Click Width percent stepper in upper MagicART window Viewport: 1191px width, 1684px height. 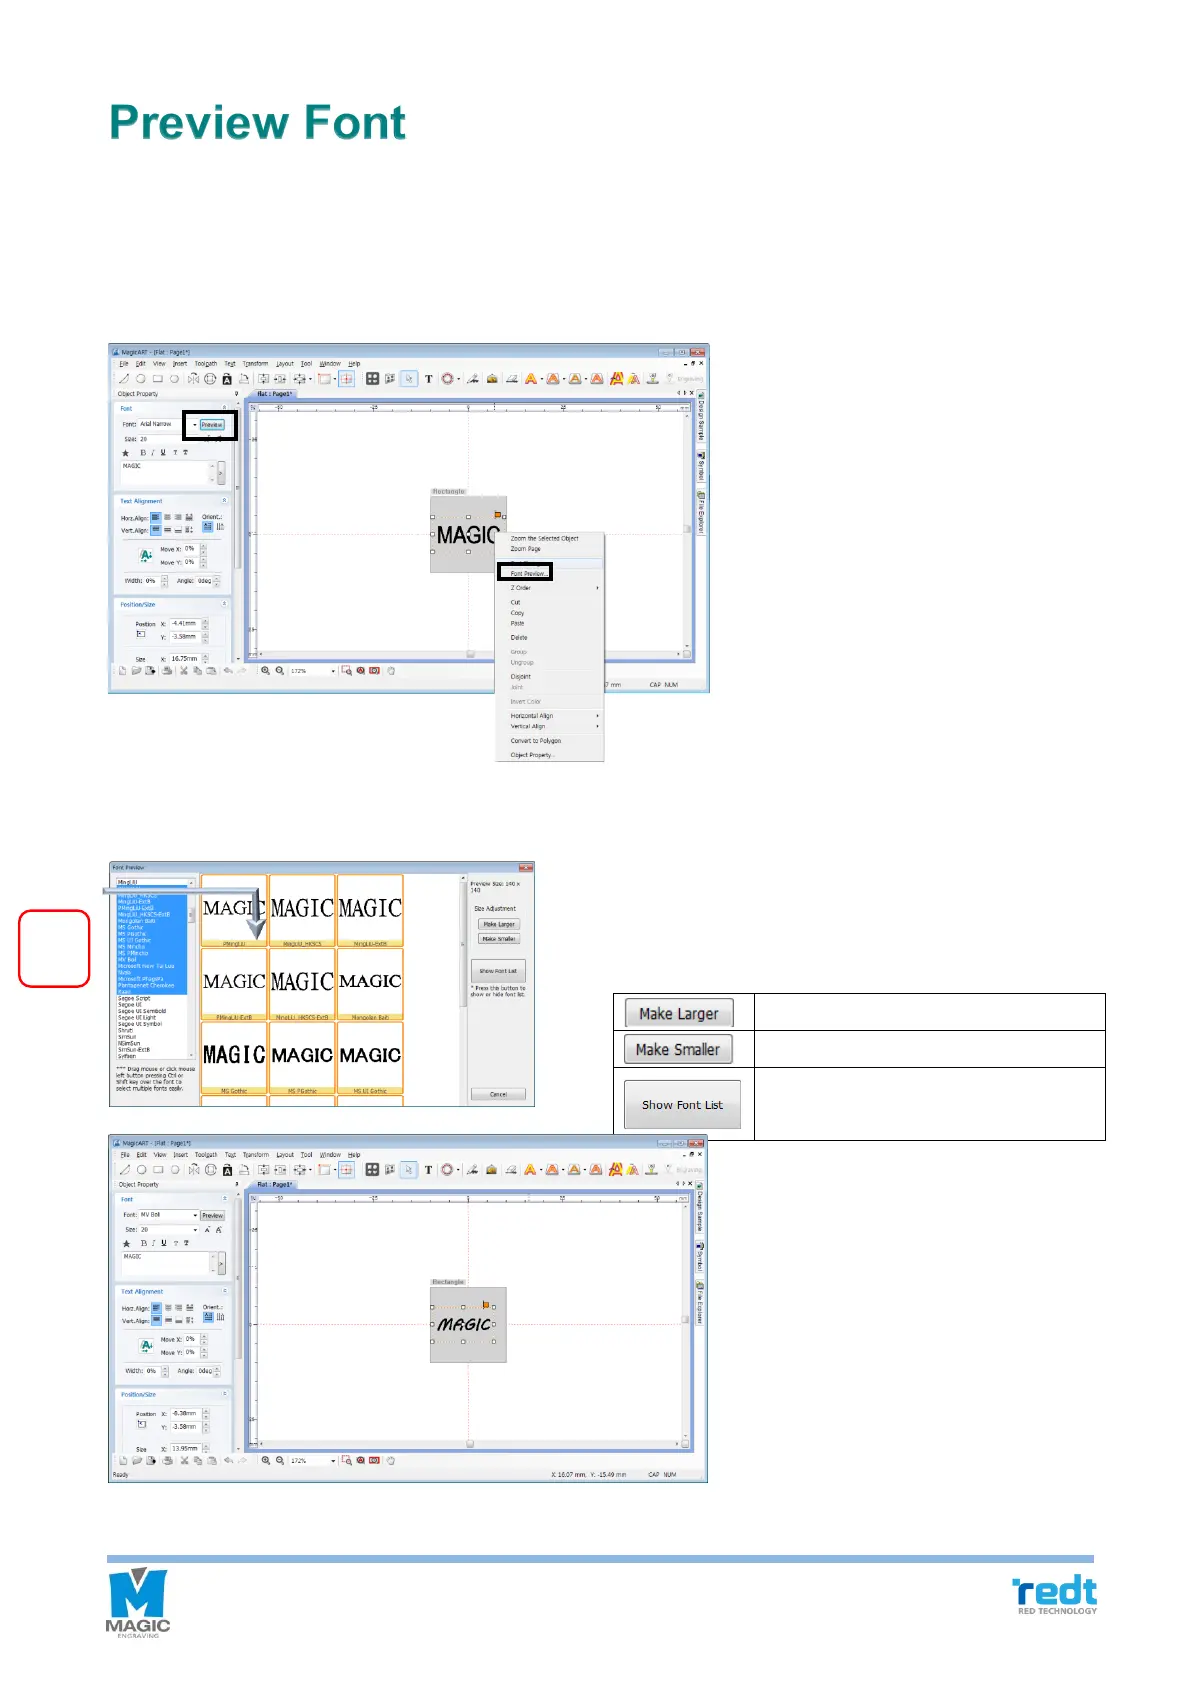click(x=165, y=581)
